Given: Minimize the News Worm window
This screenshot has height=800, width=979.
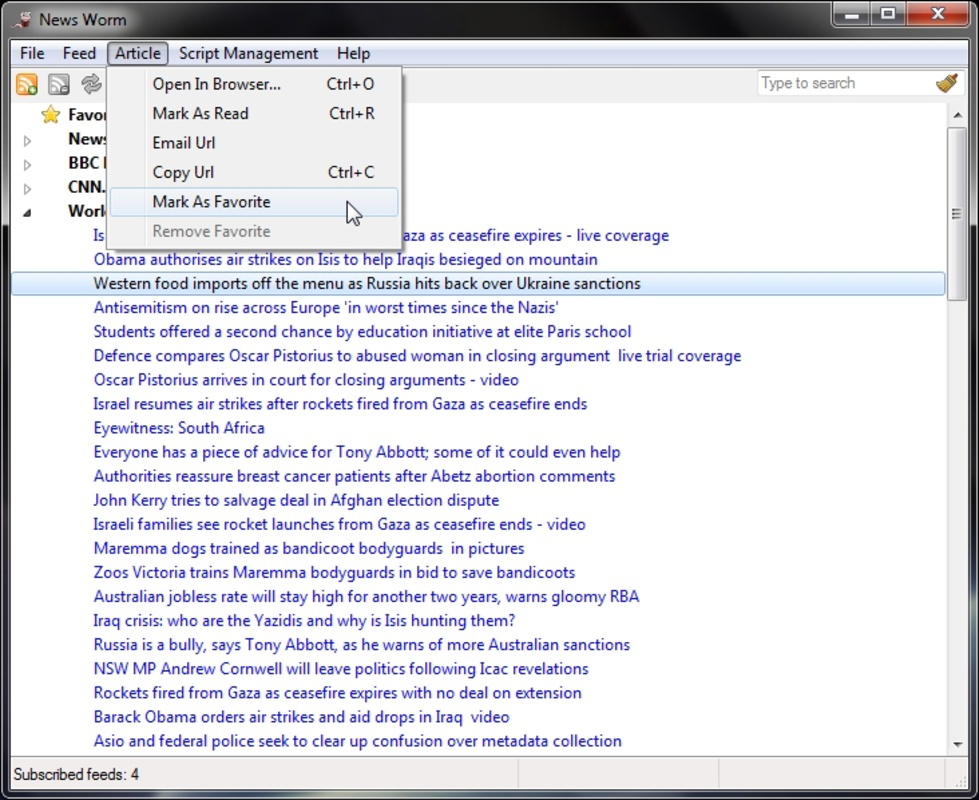Looking at the screenshot, I should pyautogui.click(x=852, y=14).
